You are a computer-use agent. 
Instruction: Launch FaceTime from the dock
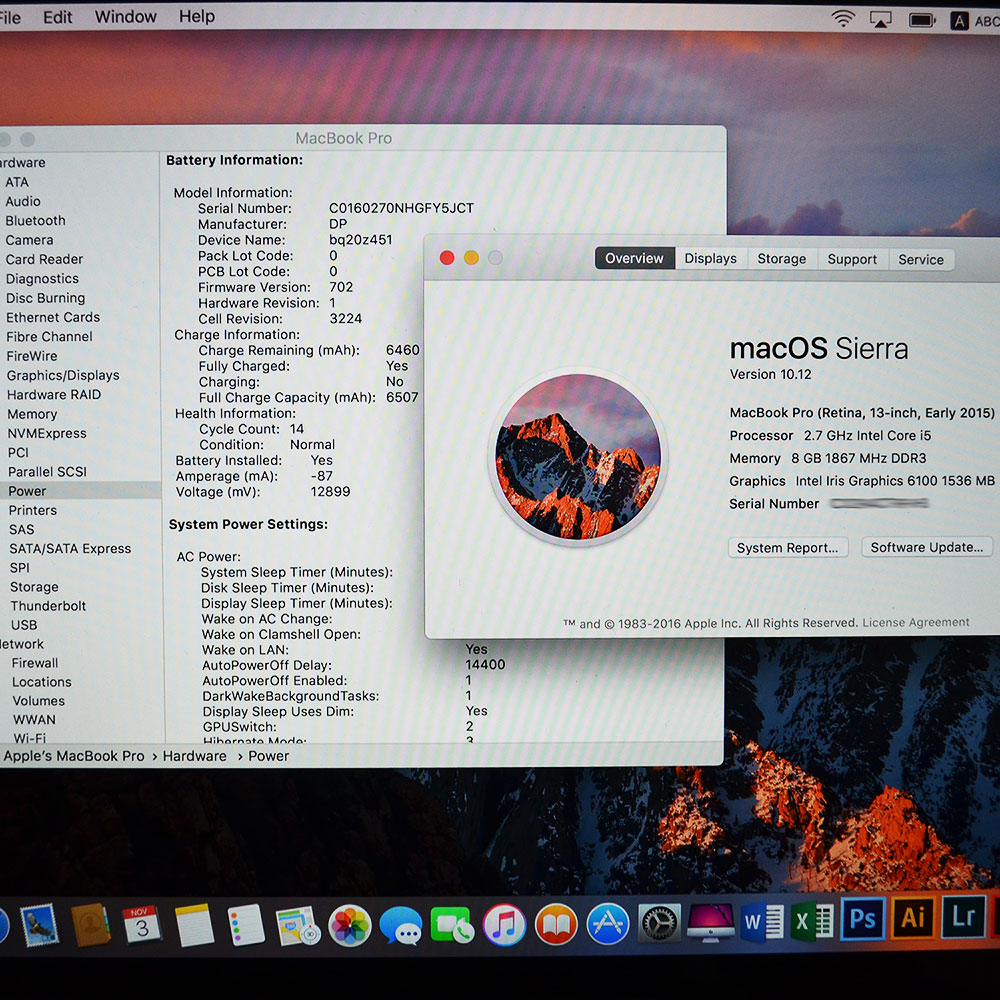coord(452,925)
